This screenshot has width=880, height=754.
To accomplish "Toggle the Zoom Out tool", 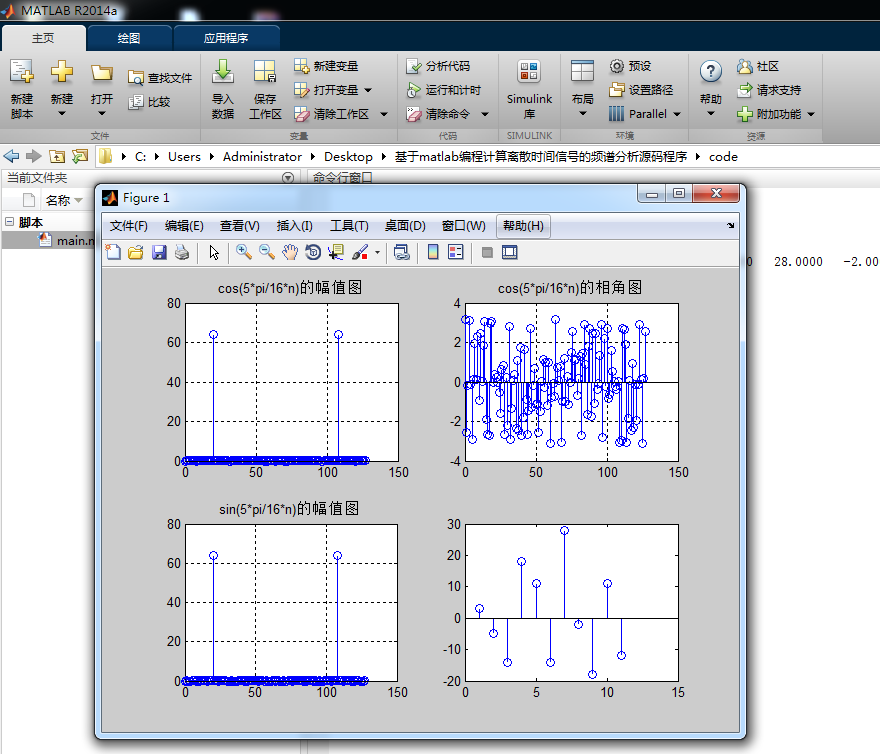I will click(267, 253).
